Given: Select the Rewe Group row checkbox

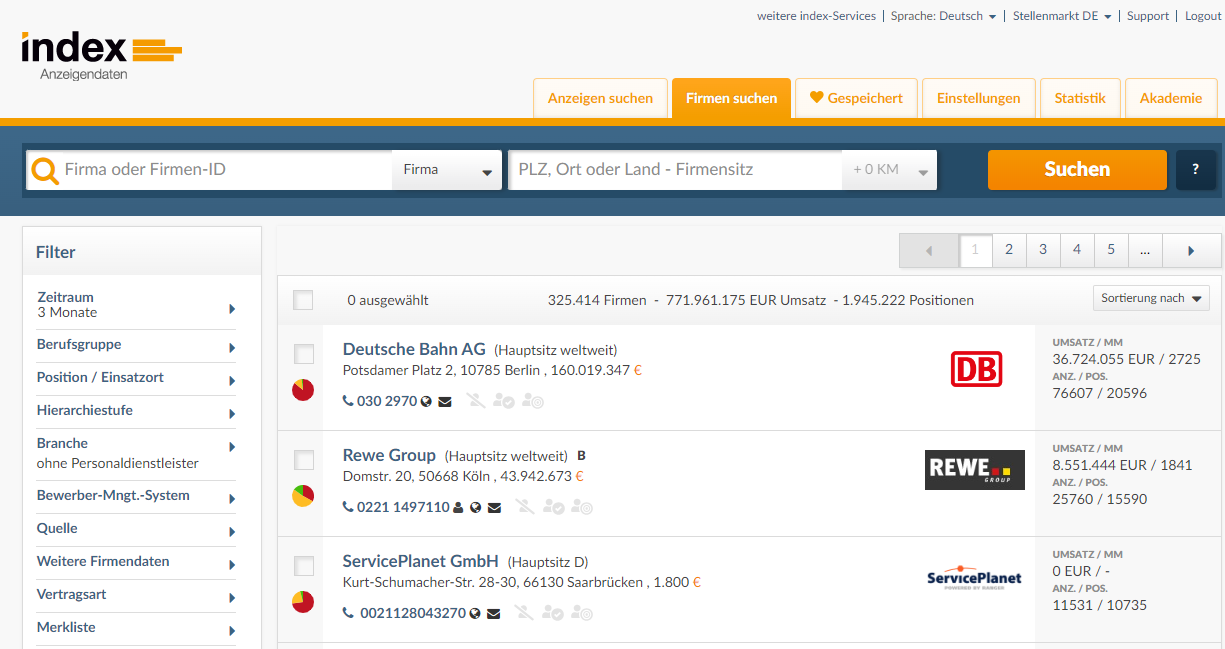Looking at the screenshot, I should coord(304,460).
